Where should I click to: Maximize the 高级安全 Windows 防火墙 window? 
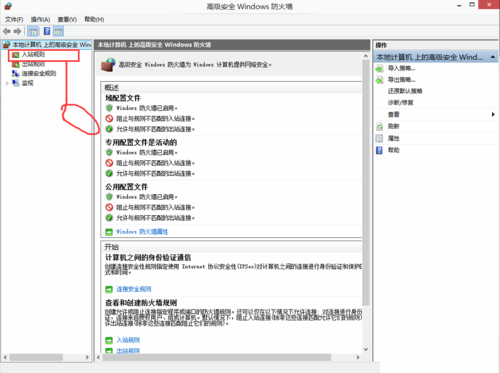(472, 5)
